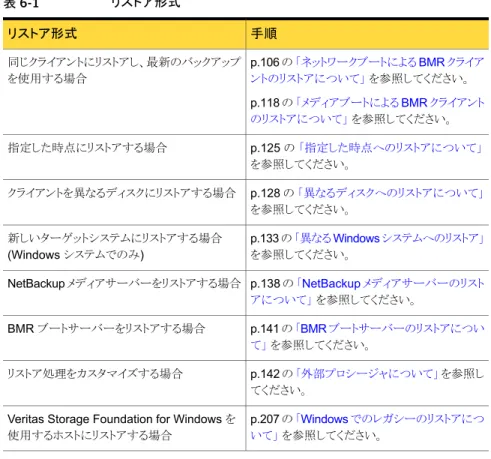Select cell 指定した時点にリストアする場合
Image resolution: width=491 pixels, height=459 pixels.
pyautogui.click(x=124, y=157)
